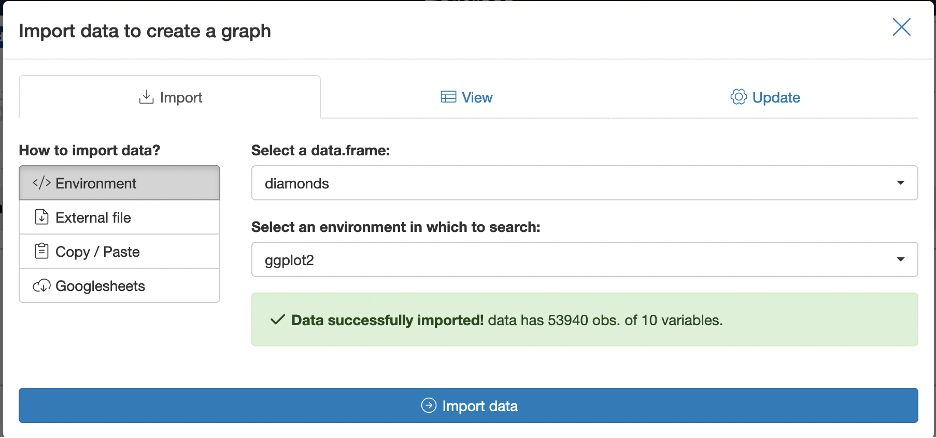Click the code brackets icon beside Environment
The width and height of the screenshot is (936, 438).
pos(41,183)
